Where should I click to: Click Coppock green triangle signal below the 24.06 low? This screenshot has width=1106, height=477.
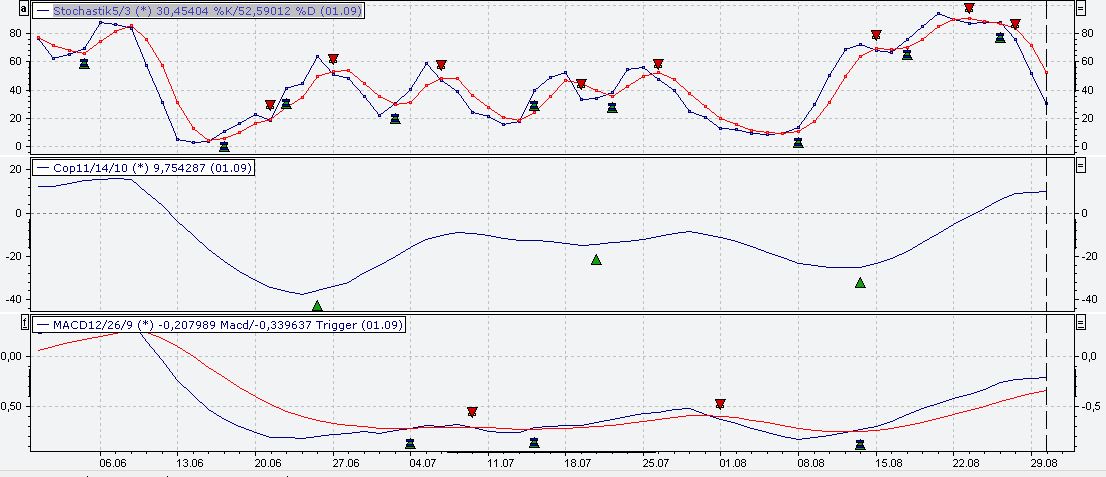pyautogui.click(x=317, y=306)
